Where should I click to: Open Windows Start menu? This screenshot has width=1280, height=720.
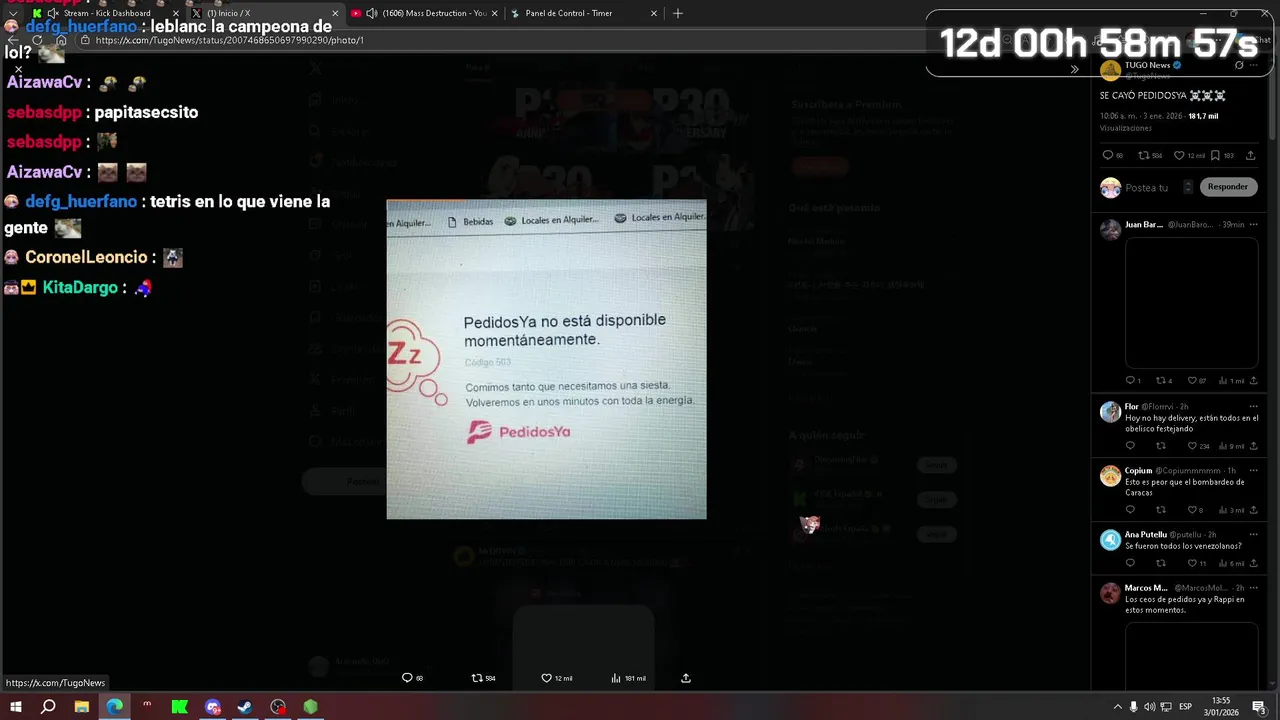[15, 707]
